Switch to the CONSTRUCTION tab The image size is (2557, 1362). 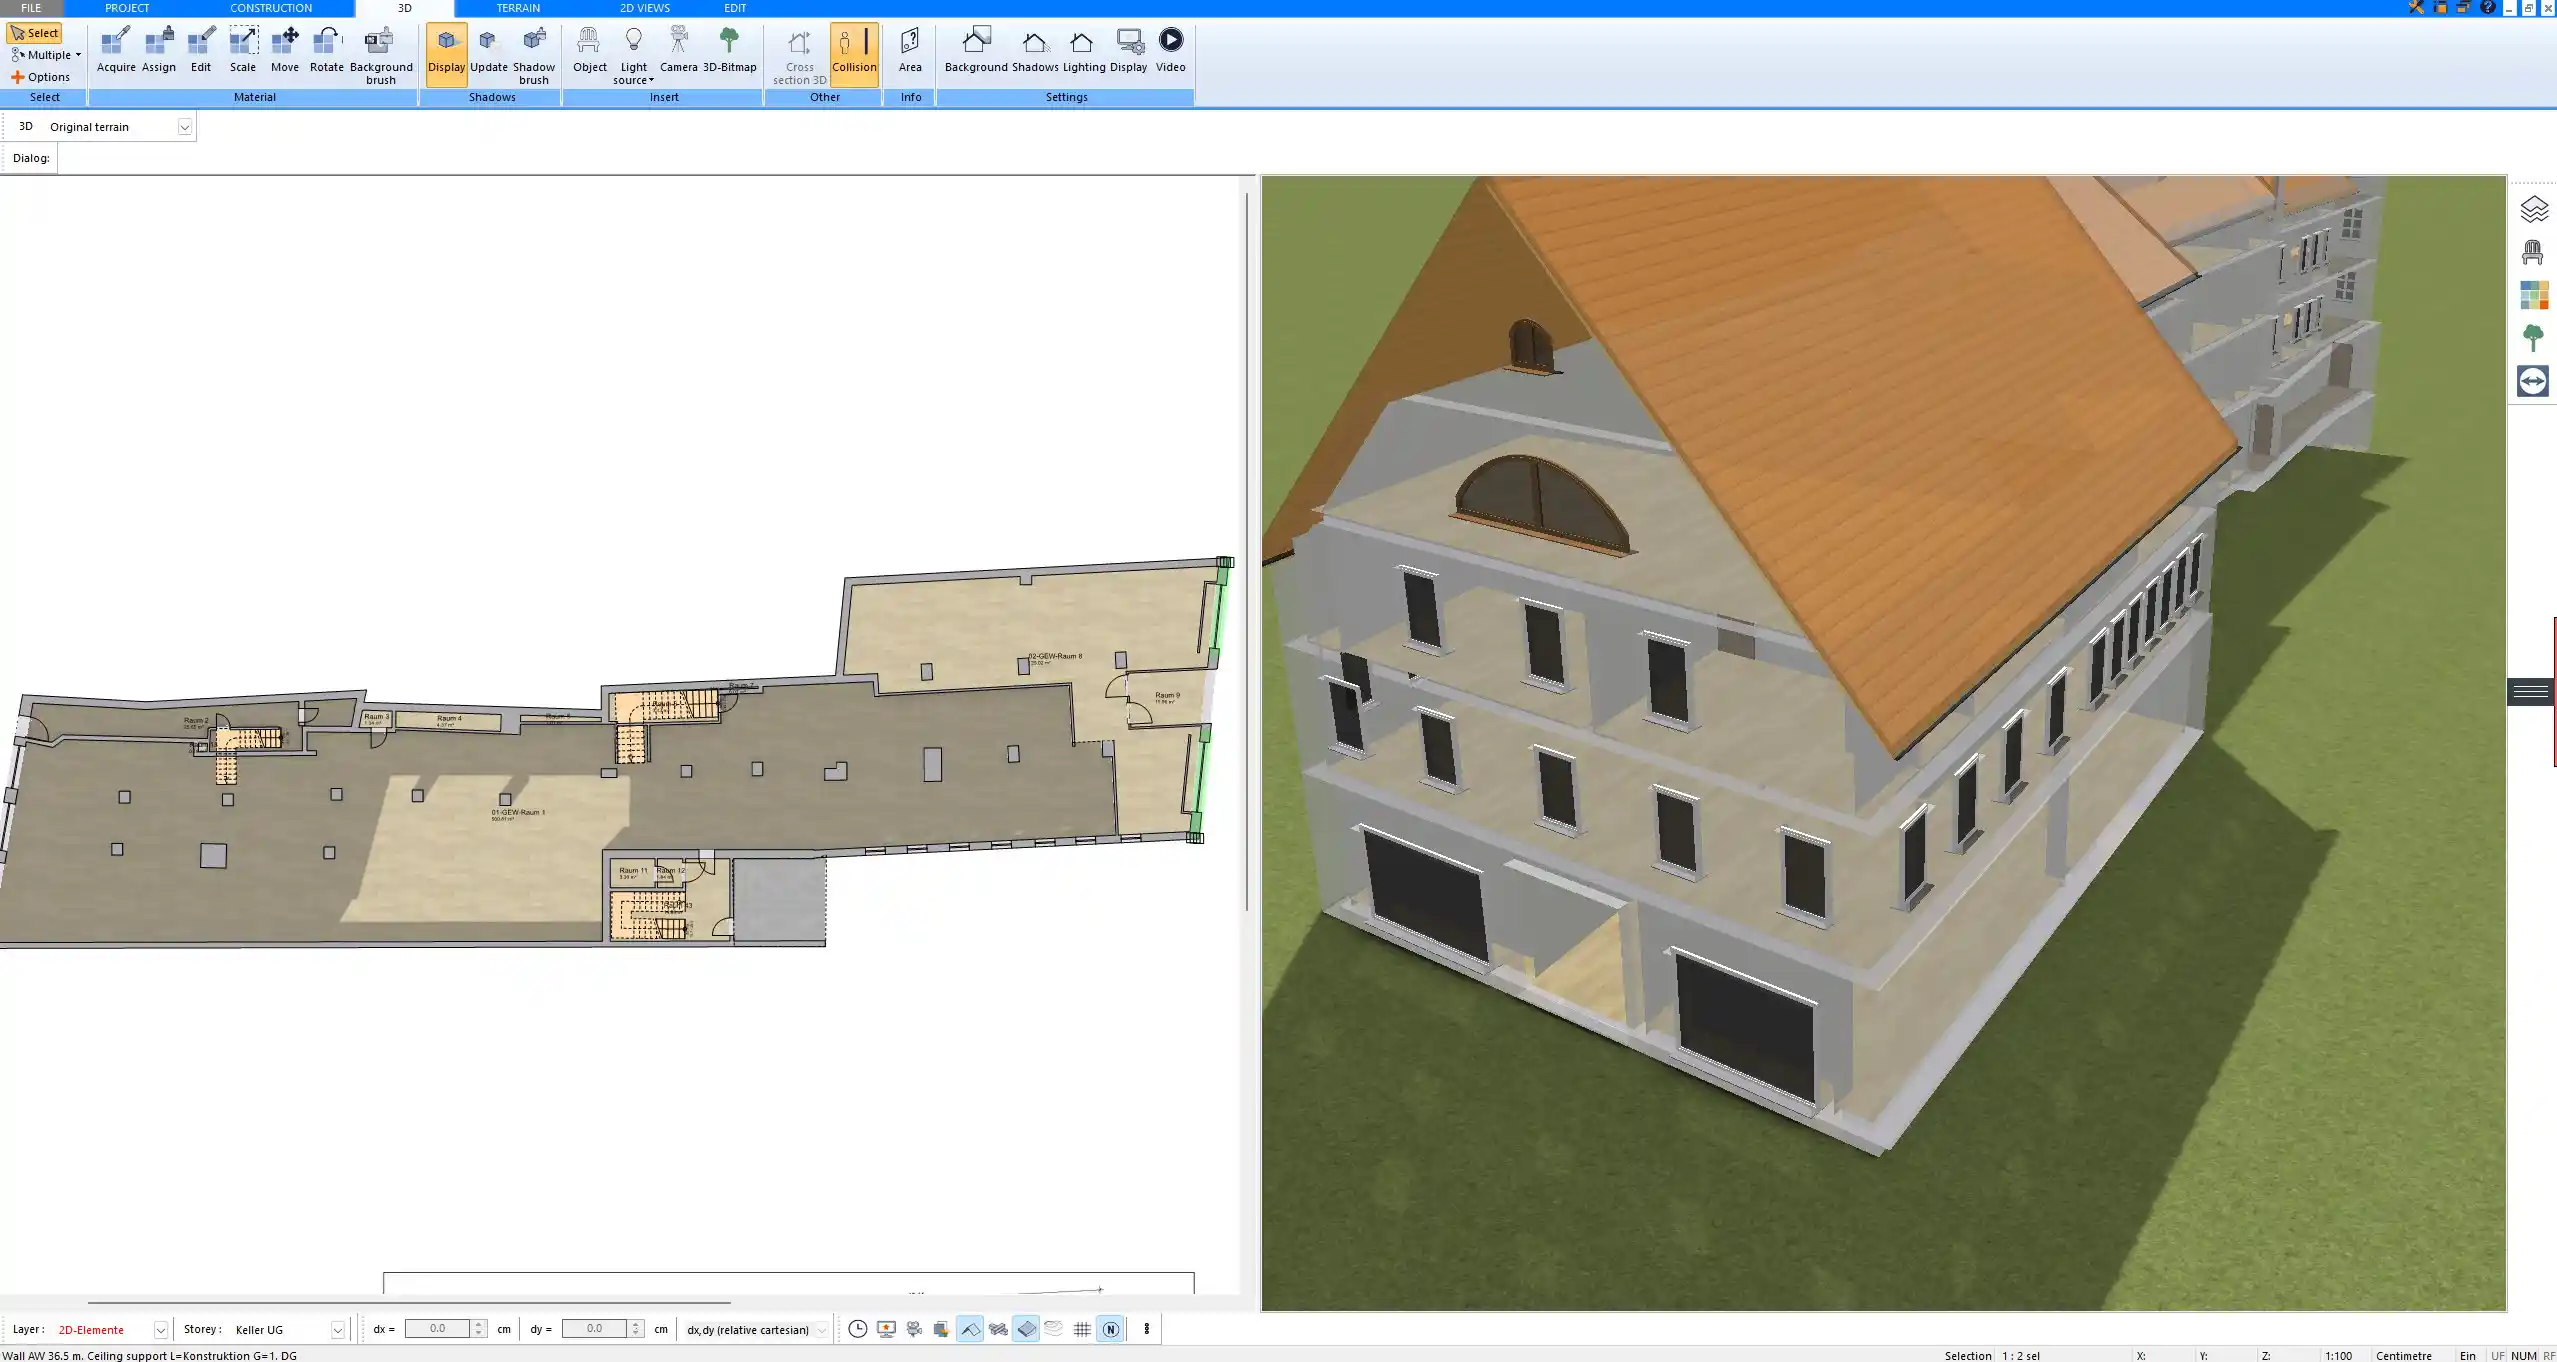(271, 8)
